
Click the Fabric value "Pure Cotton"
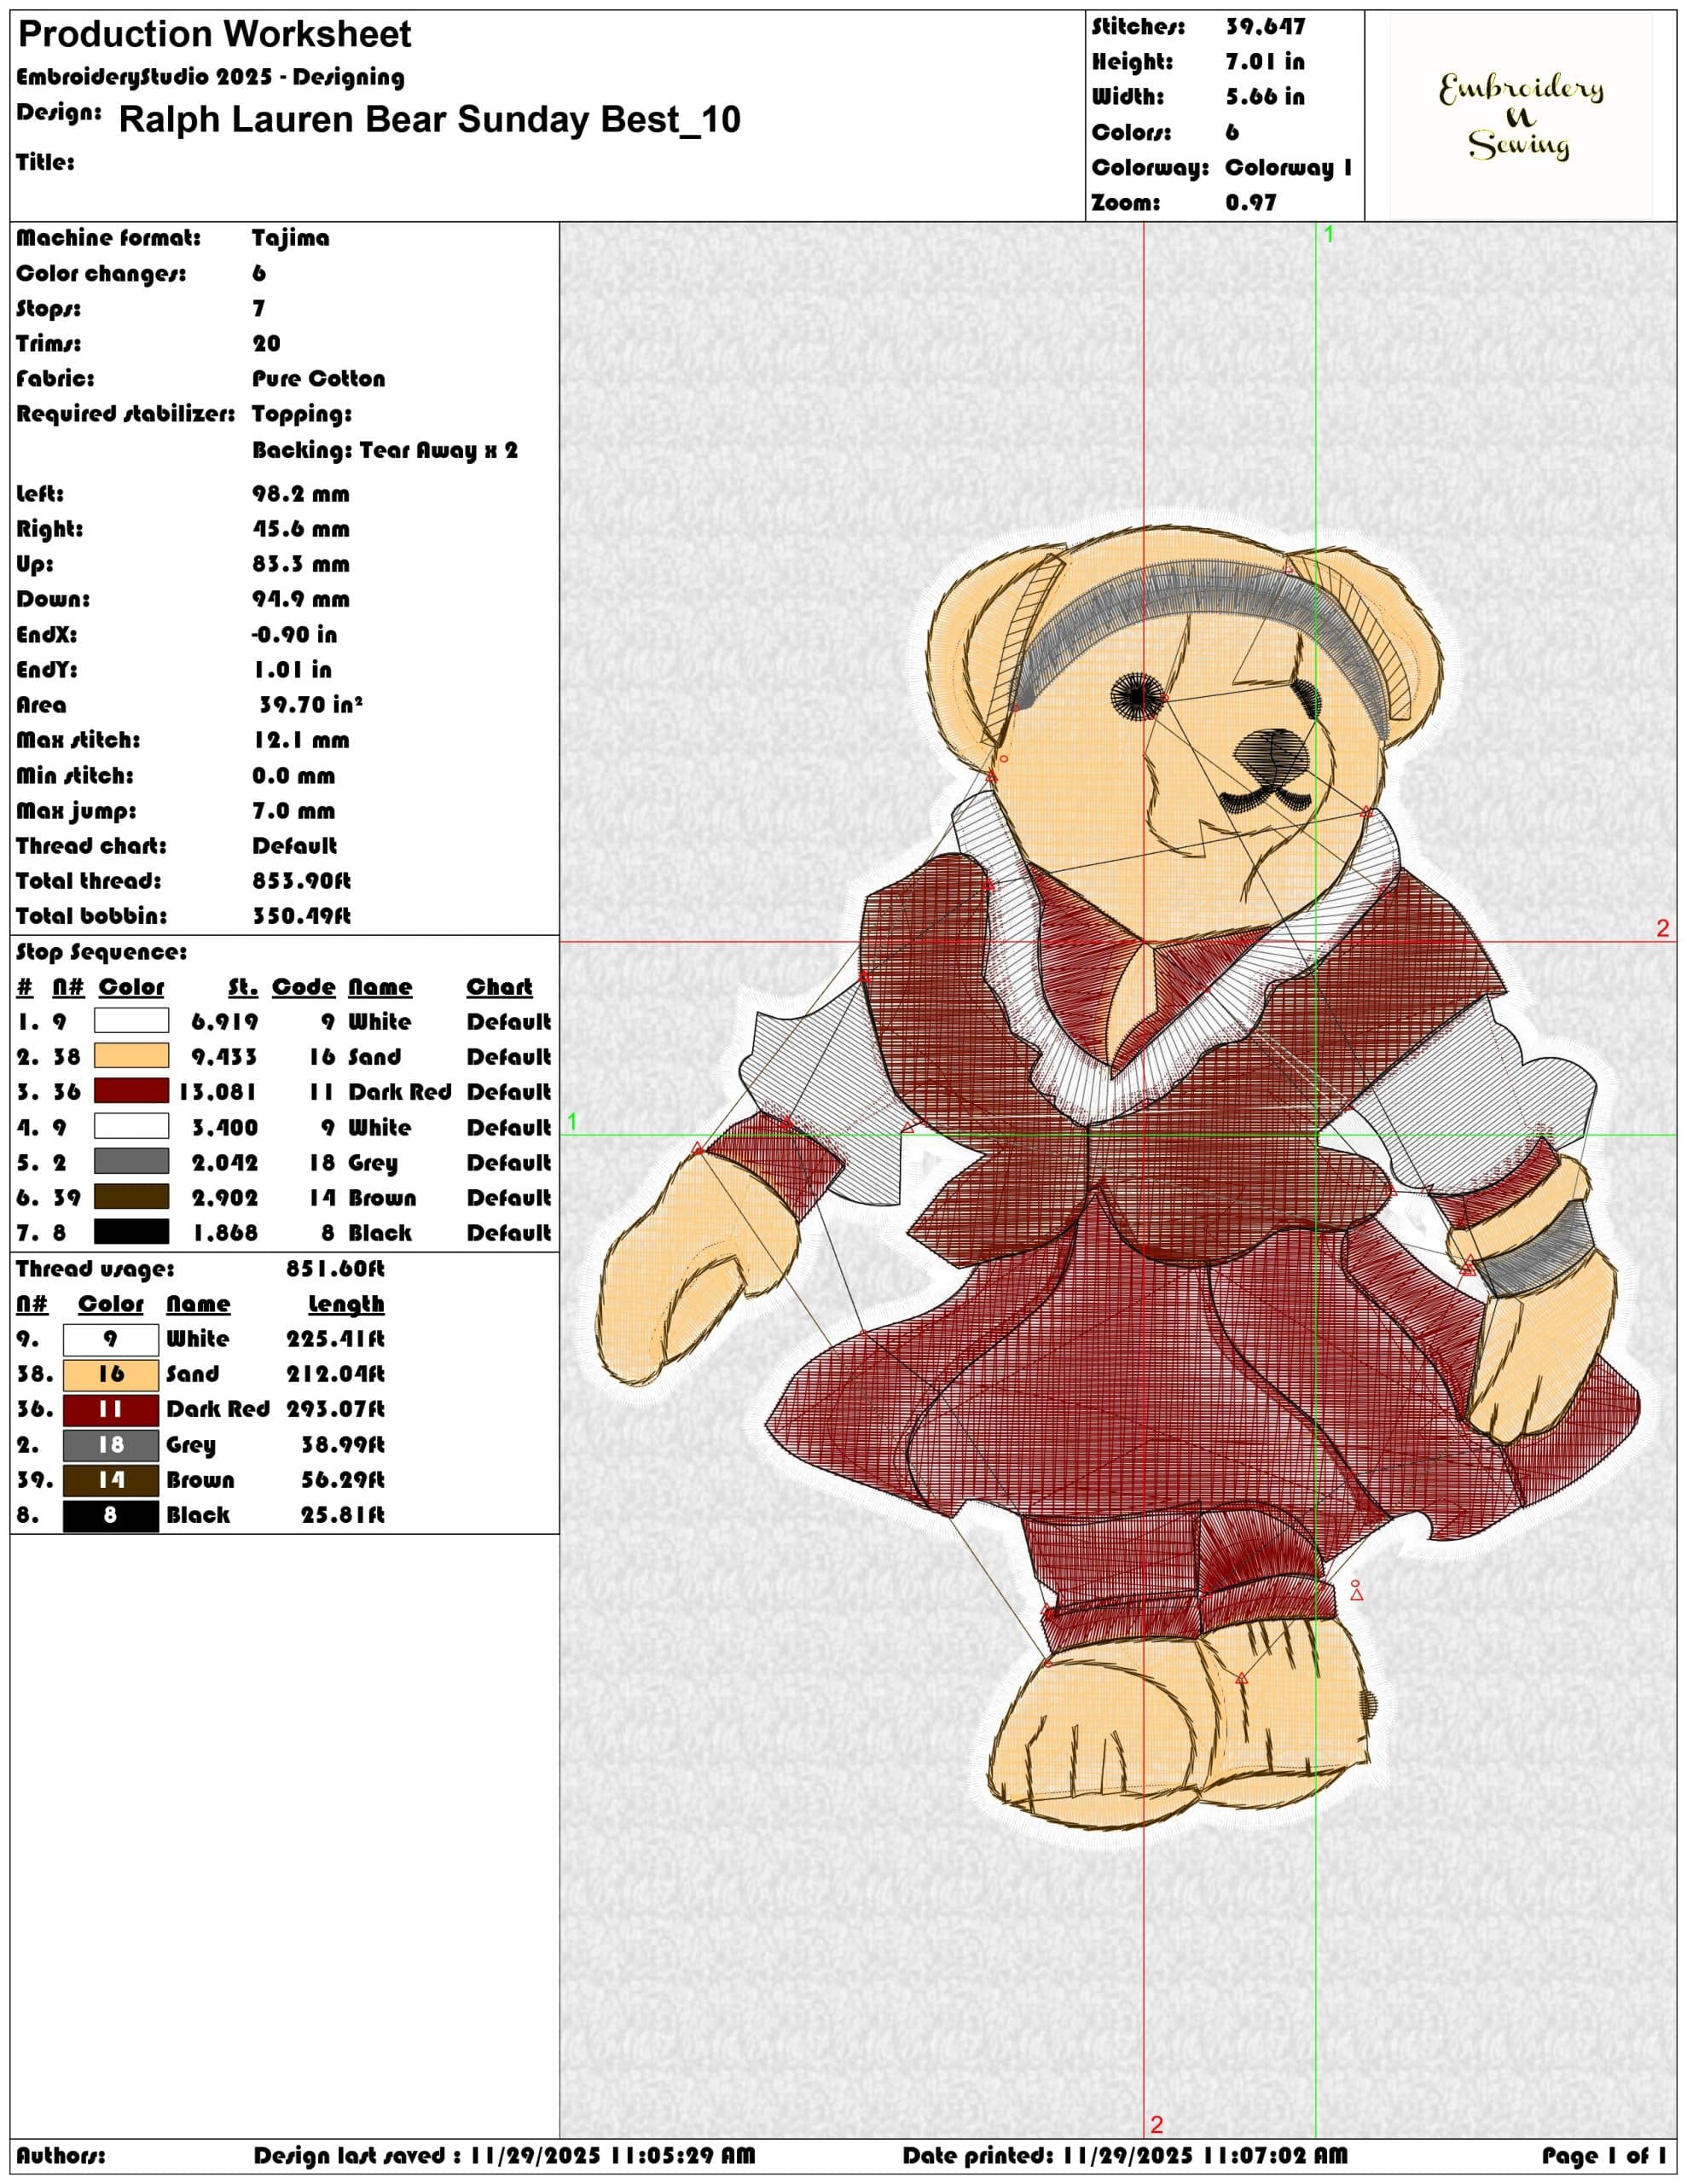click(x=318, y=378)
